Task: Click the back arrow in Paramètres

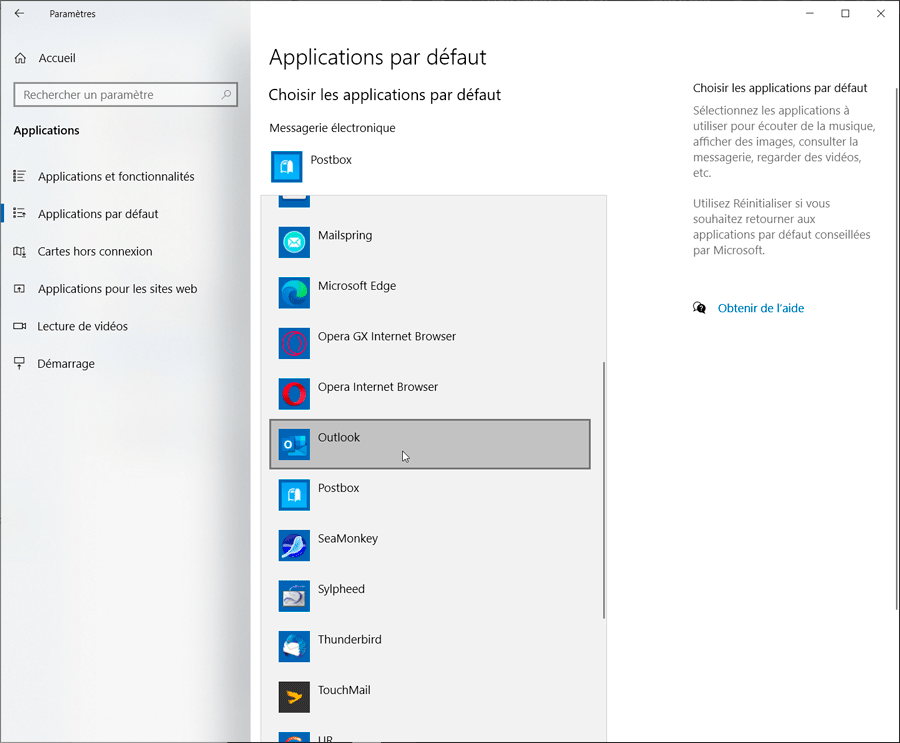Action: (20, 13)
